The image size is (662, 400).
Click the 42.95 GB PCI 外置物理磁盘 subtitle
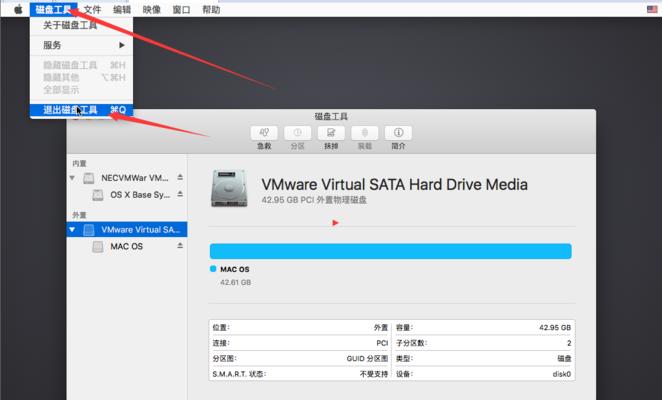pyautogui.click(x=314, y=200)
